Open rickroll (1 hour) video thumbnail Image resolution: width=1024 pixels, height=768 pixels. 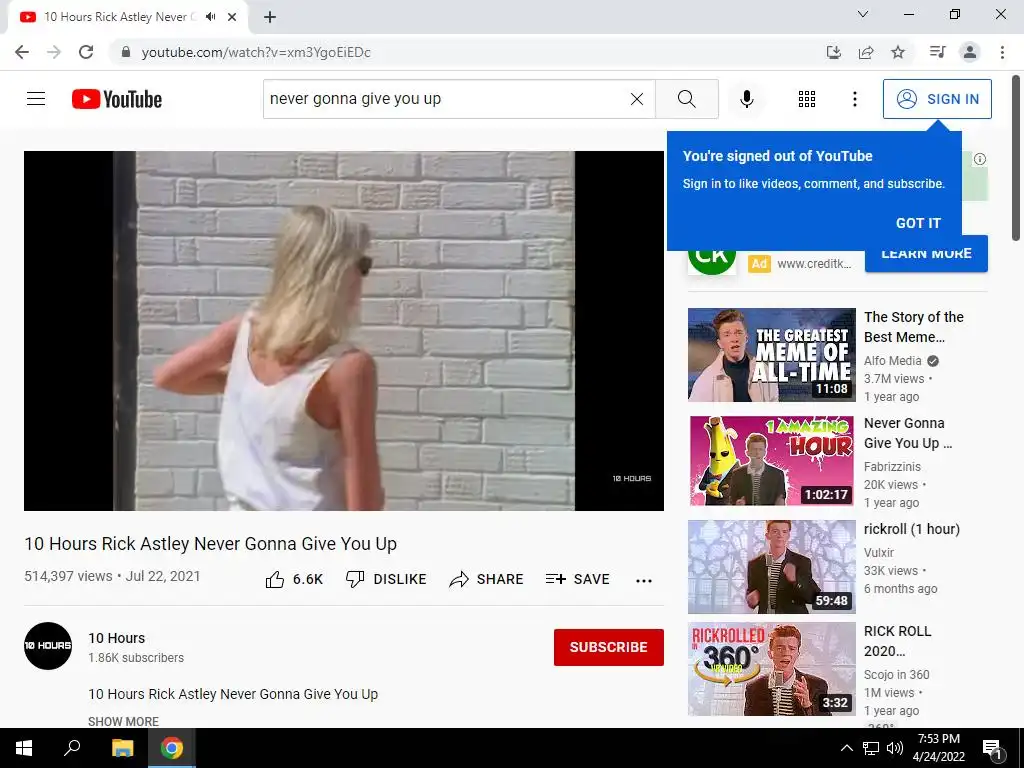point(771,567)
